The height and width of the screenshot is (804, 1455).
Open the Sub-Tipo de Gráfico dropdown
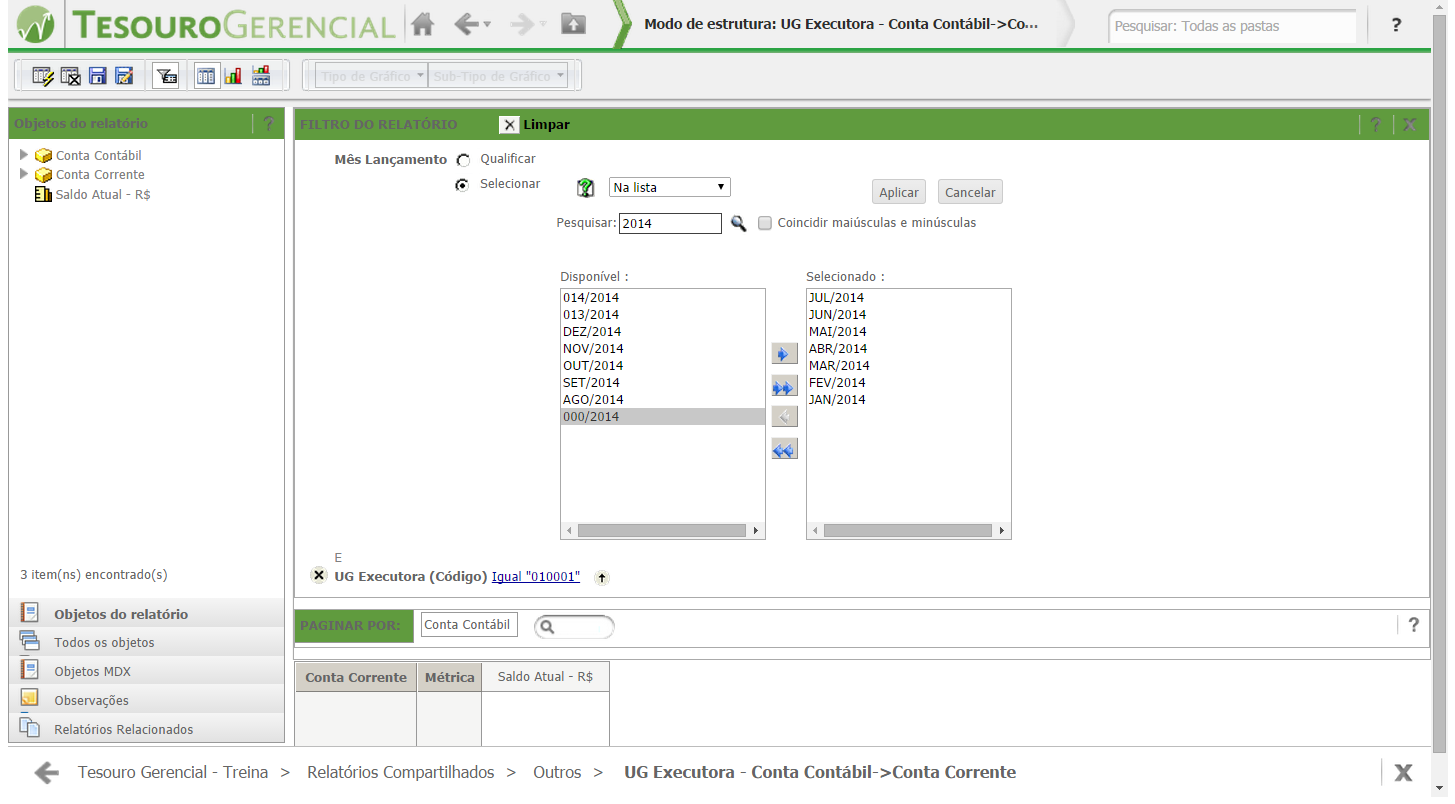tap(499, 76)
